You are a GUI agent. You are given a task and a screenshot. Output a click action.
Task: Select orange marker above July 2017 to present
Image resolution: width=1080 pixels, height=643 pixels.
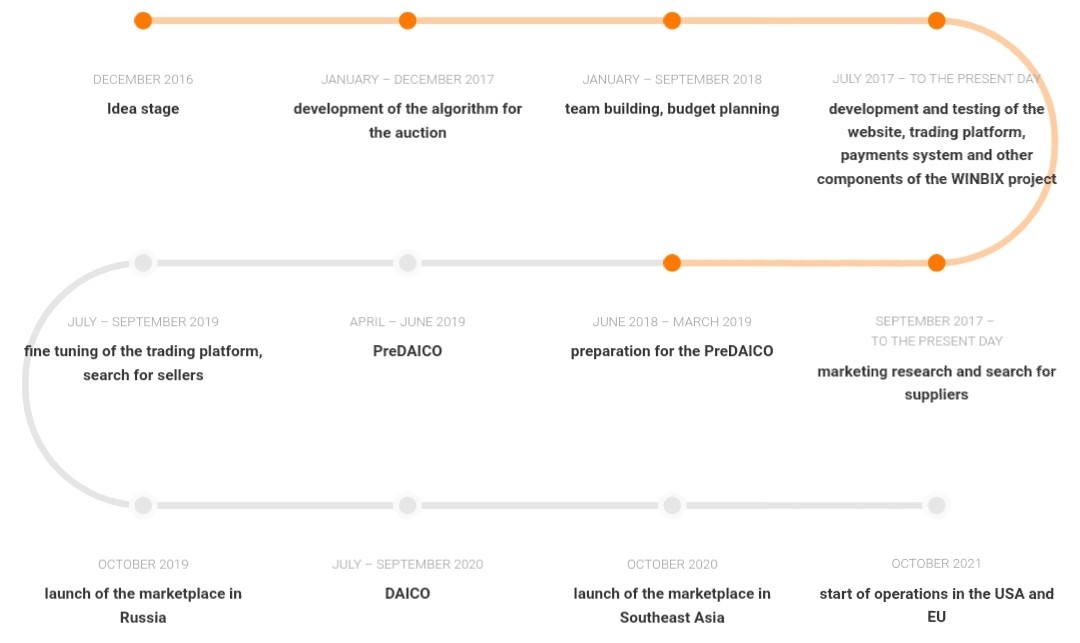[x=937, y=21]
